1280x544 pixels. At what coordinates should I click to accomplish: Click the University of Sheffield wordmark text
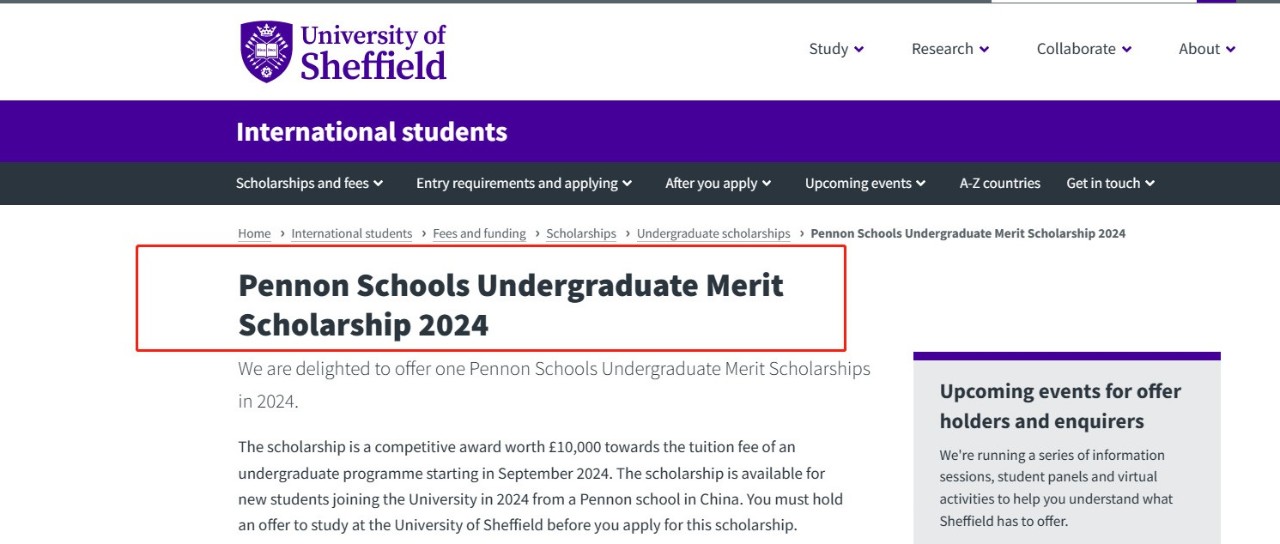(x=374, y=52)
